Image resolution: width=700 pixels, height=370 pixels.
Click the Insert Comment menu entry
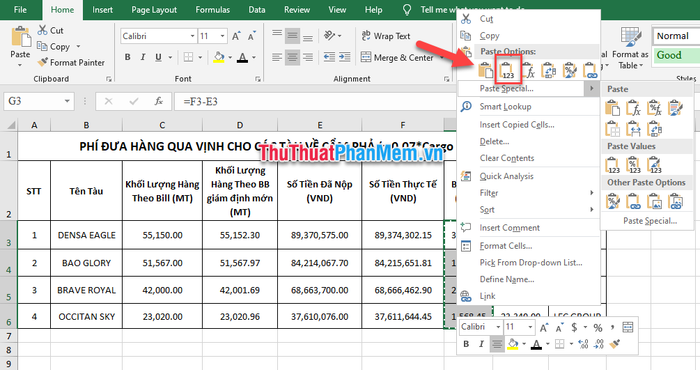pyautogui.click(x=509, y=228)
